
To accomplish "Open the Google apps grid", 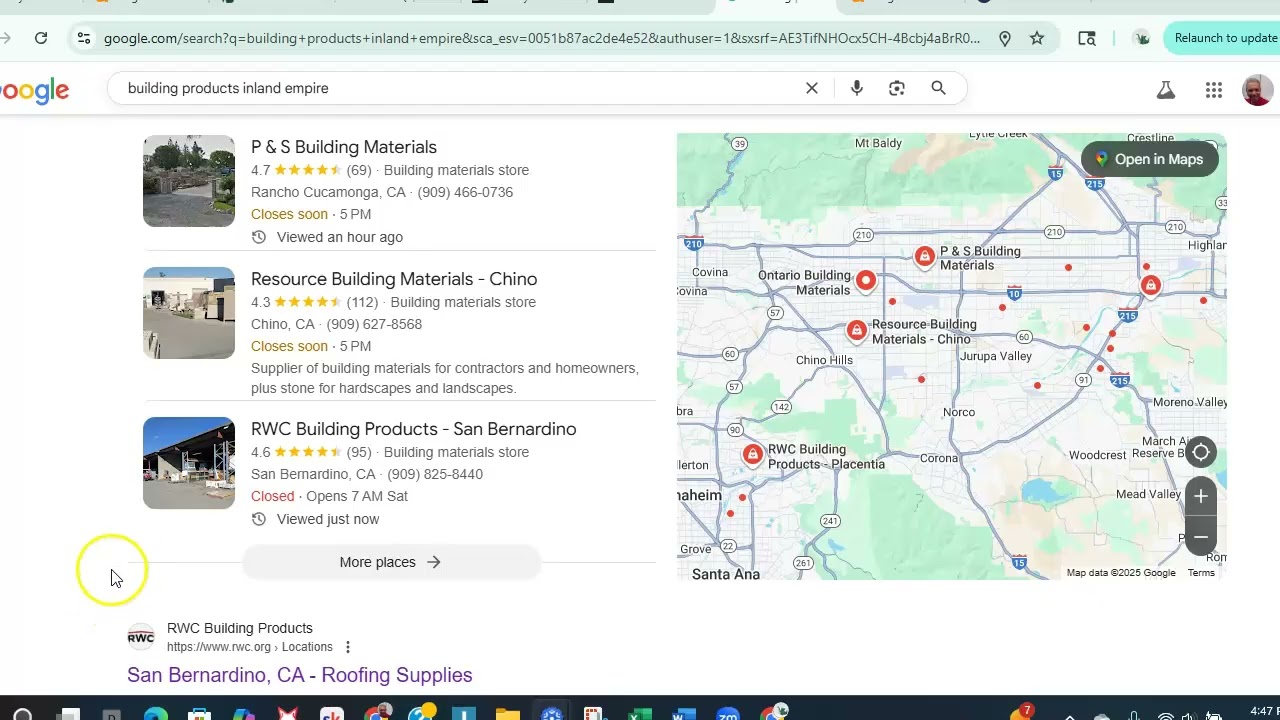I will tap(1214, 90).
